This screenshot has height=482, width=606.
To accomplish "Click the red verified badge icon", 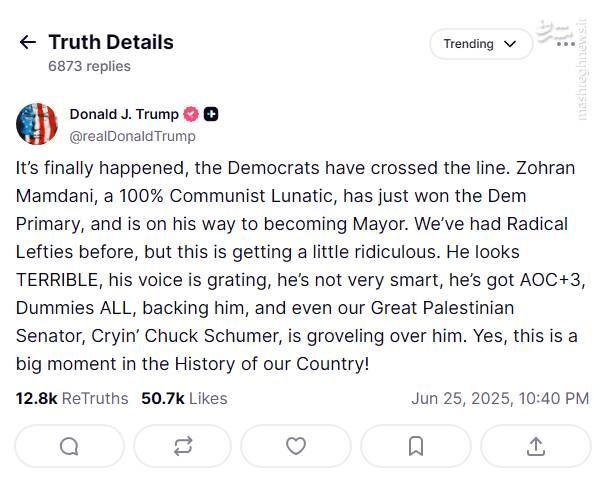I will pyautogui.click(x=191, y=114).
